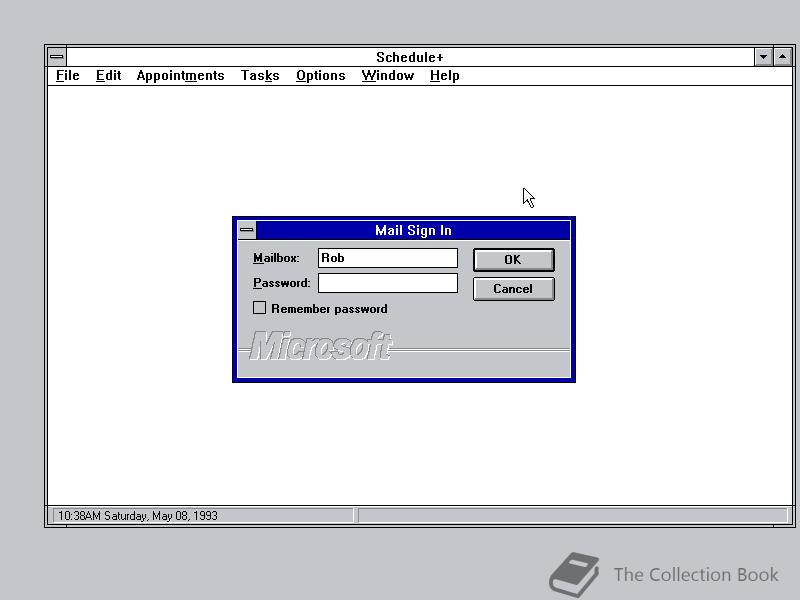Open the Schedule+ window control menu box
Viewport: 800px width, 600px height.
point(57,57)
